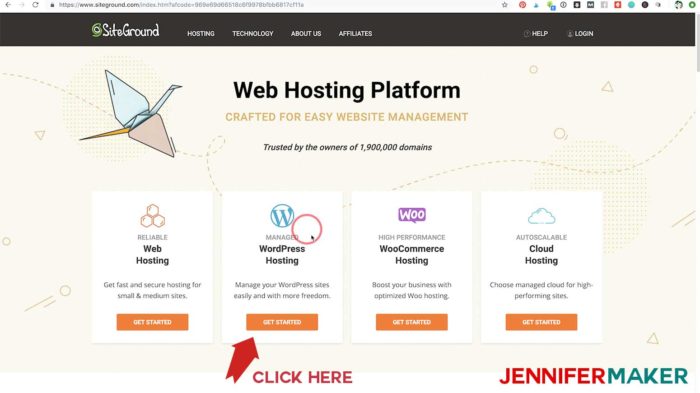Click the green extension icon with blue badge
The image size is (700, 393).
tap(551, 5)
